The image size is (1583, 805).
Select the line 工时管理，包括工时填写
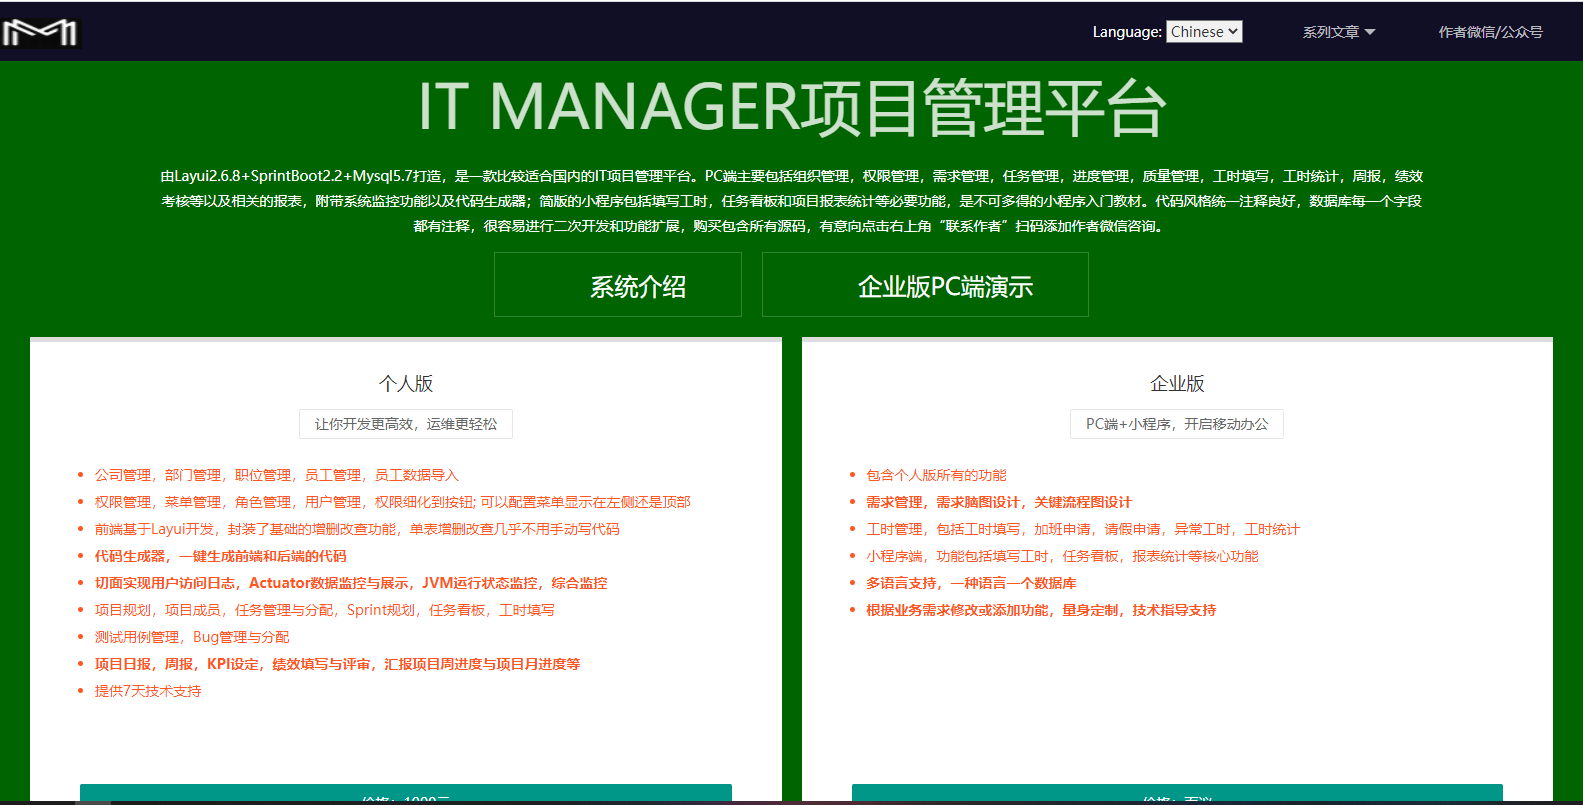click(1083, 529)
